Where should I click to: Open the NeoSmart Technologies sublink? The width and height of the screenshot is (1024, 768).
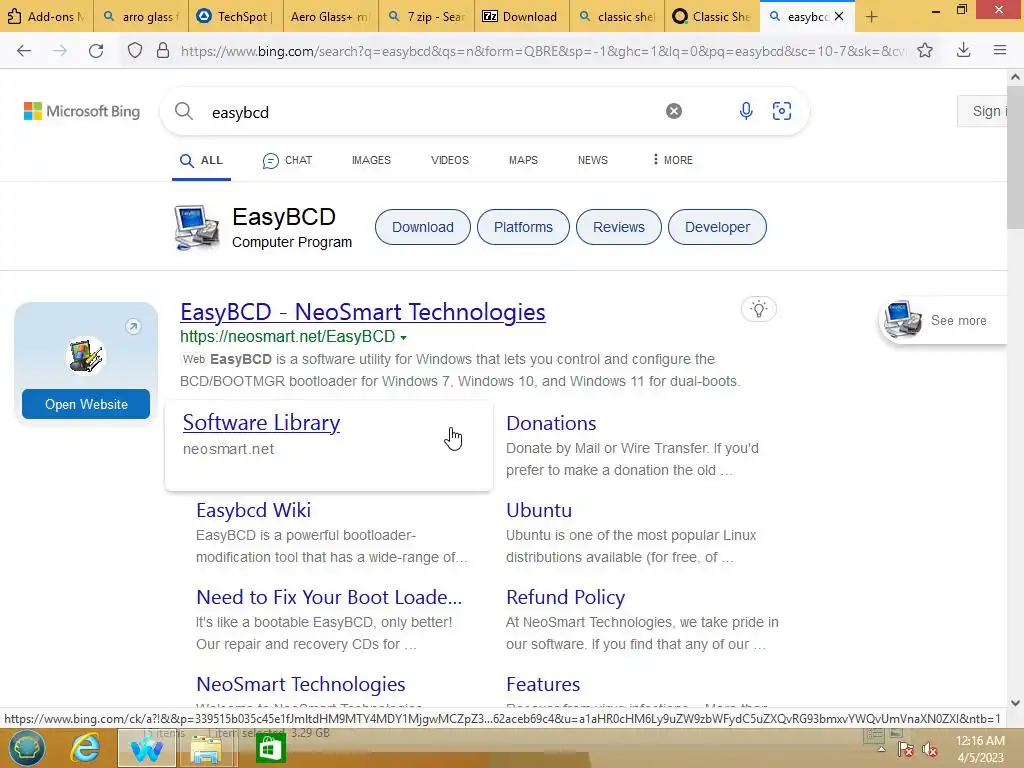click(x=300, y=684)
